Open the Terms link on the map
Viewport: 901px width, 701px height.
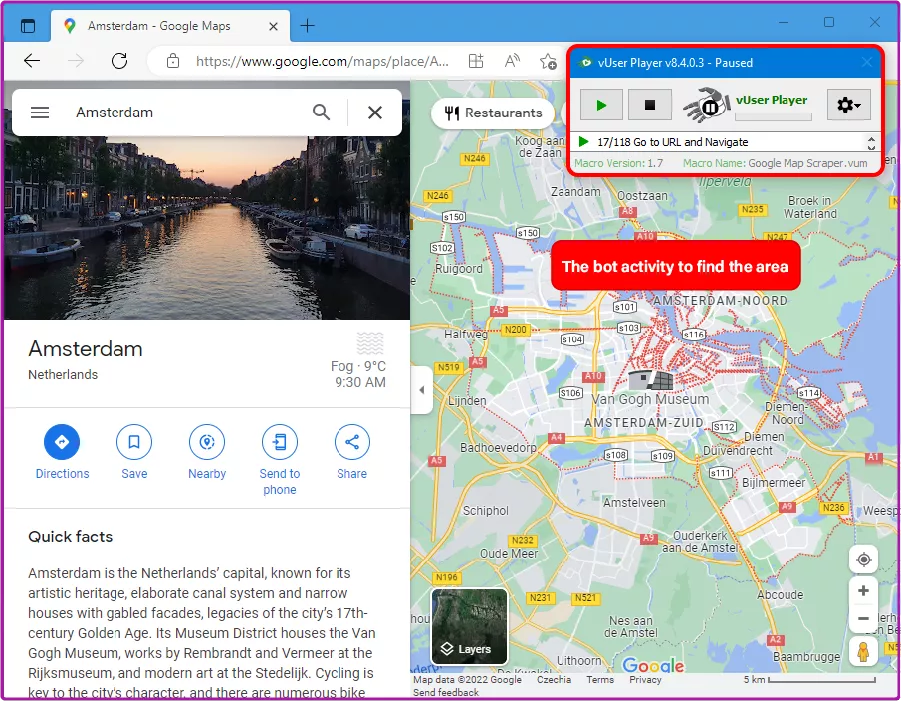click(x=600, y=680)
